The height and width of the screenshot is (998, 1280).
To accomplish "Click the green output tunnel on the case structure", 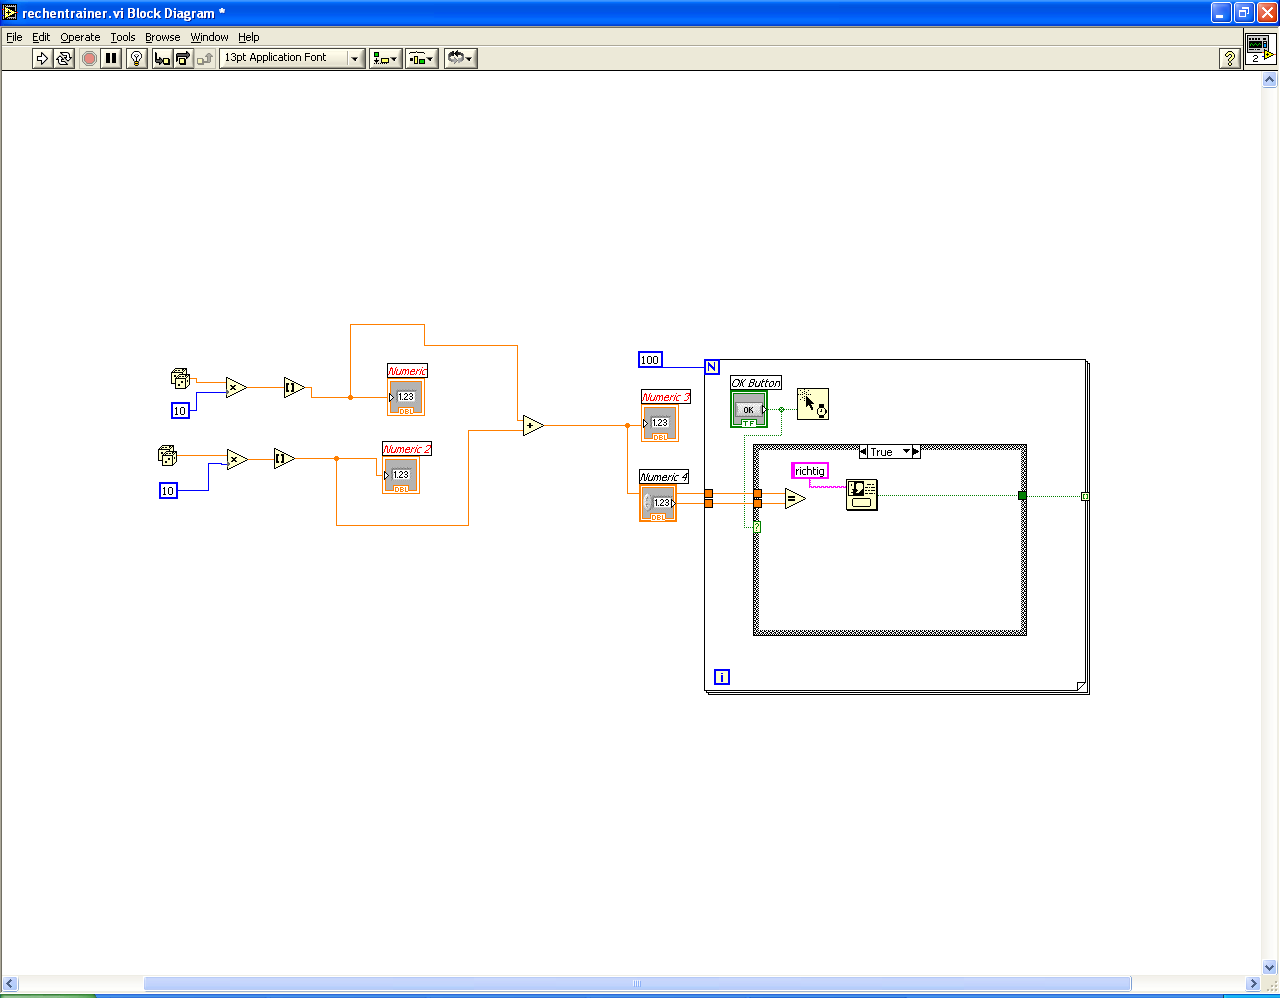I will tap(1022, 495).
